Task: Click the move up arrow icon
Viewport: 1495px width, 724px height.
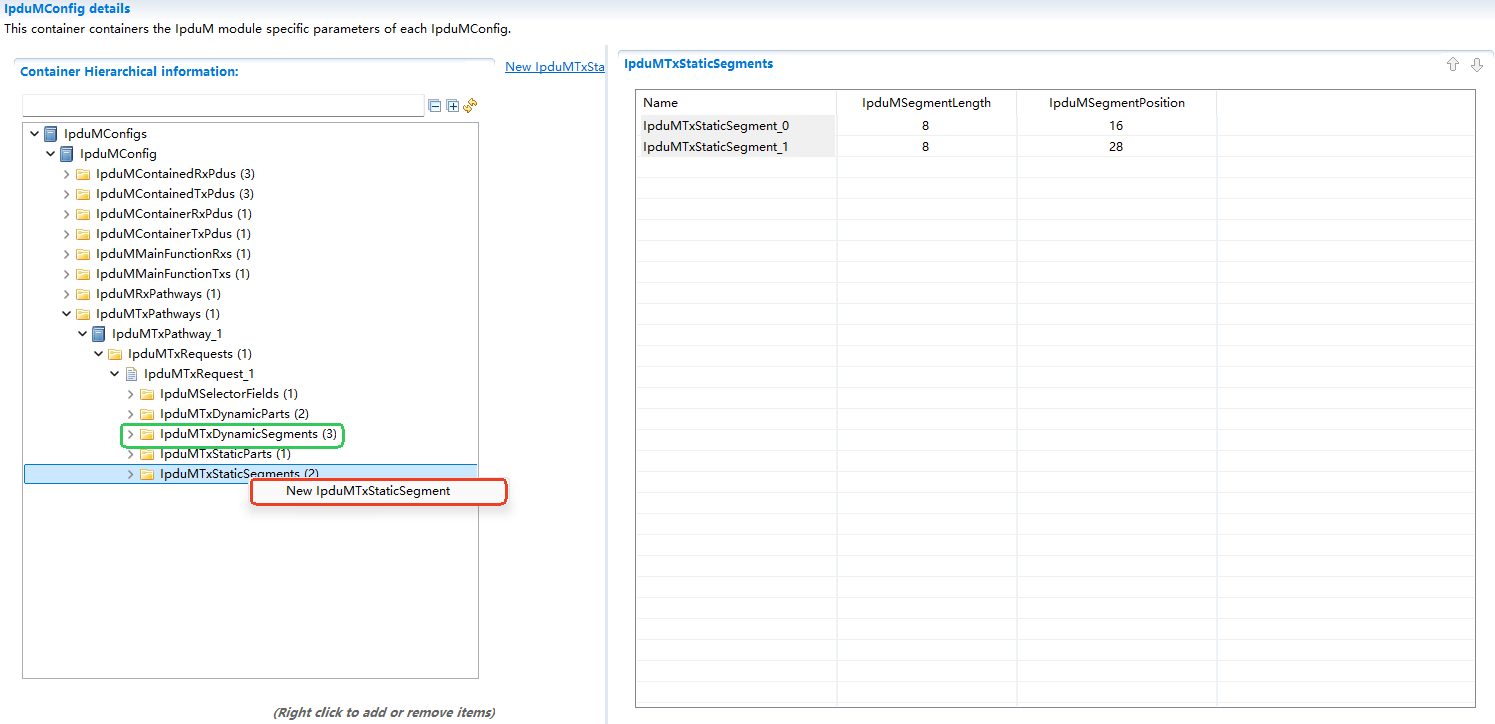Action: [x=1453, y=65]
